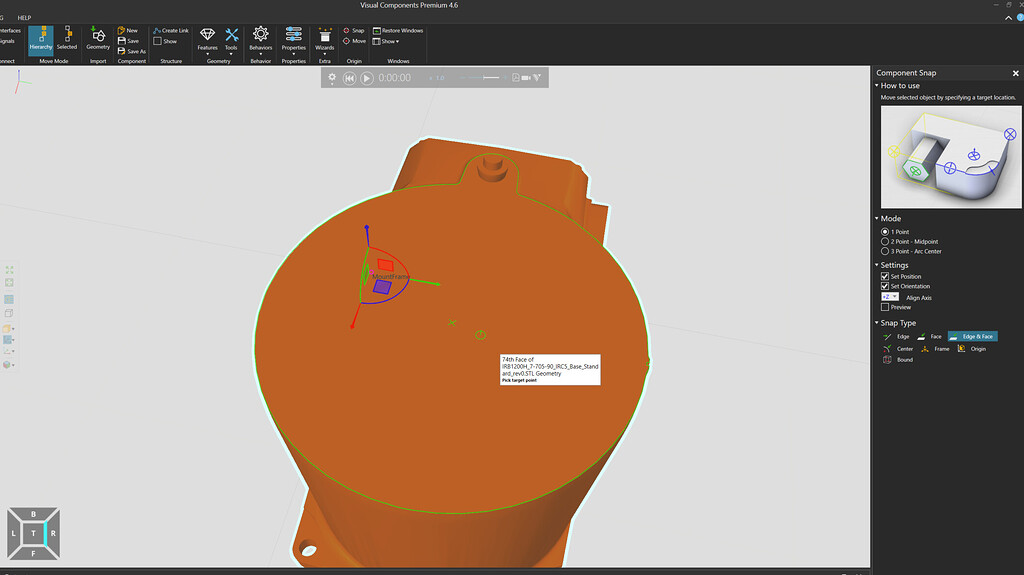The height and width of the screenshot is (575, 1024).
Task: Click Restore Windows
Action: pyautogui.click(x=398, y=30)
